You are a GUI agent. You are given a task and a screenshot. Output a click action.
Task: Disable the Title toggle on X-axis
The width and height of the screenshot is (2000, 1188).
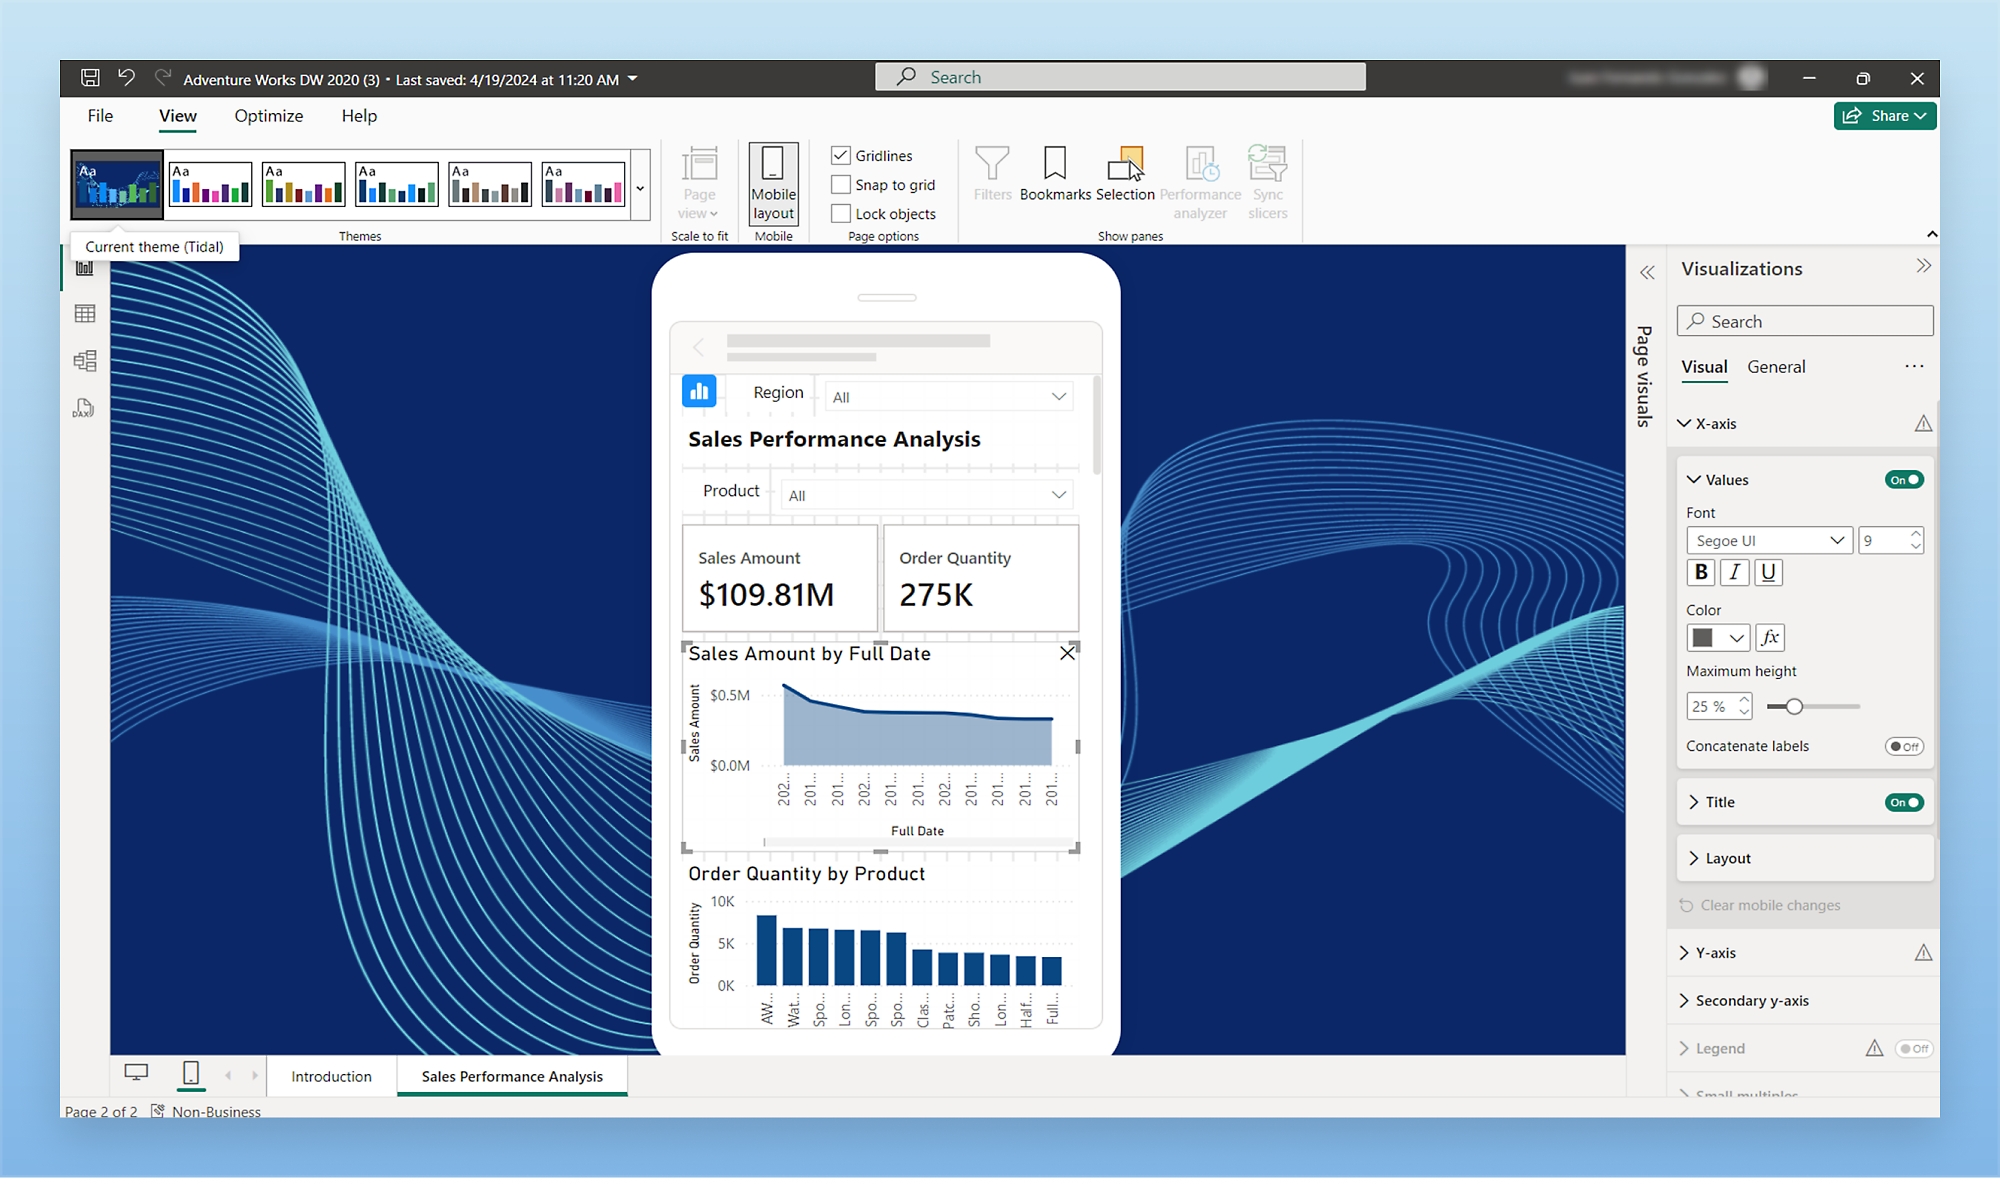[x=1904, y=802]
